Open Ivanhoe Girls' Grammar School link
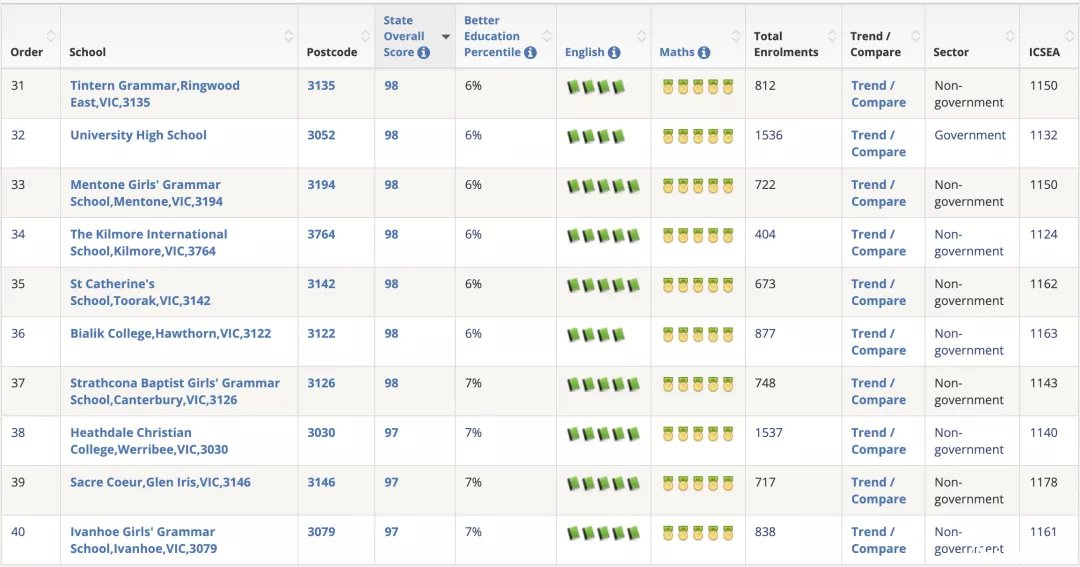Image resolution: width=1080 pixels, height=567 pixels. (143, 540)
